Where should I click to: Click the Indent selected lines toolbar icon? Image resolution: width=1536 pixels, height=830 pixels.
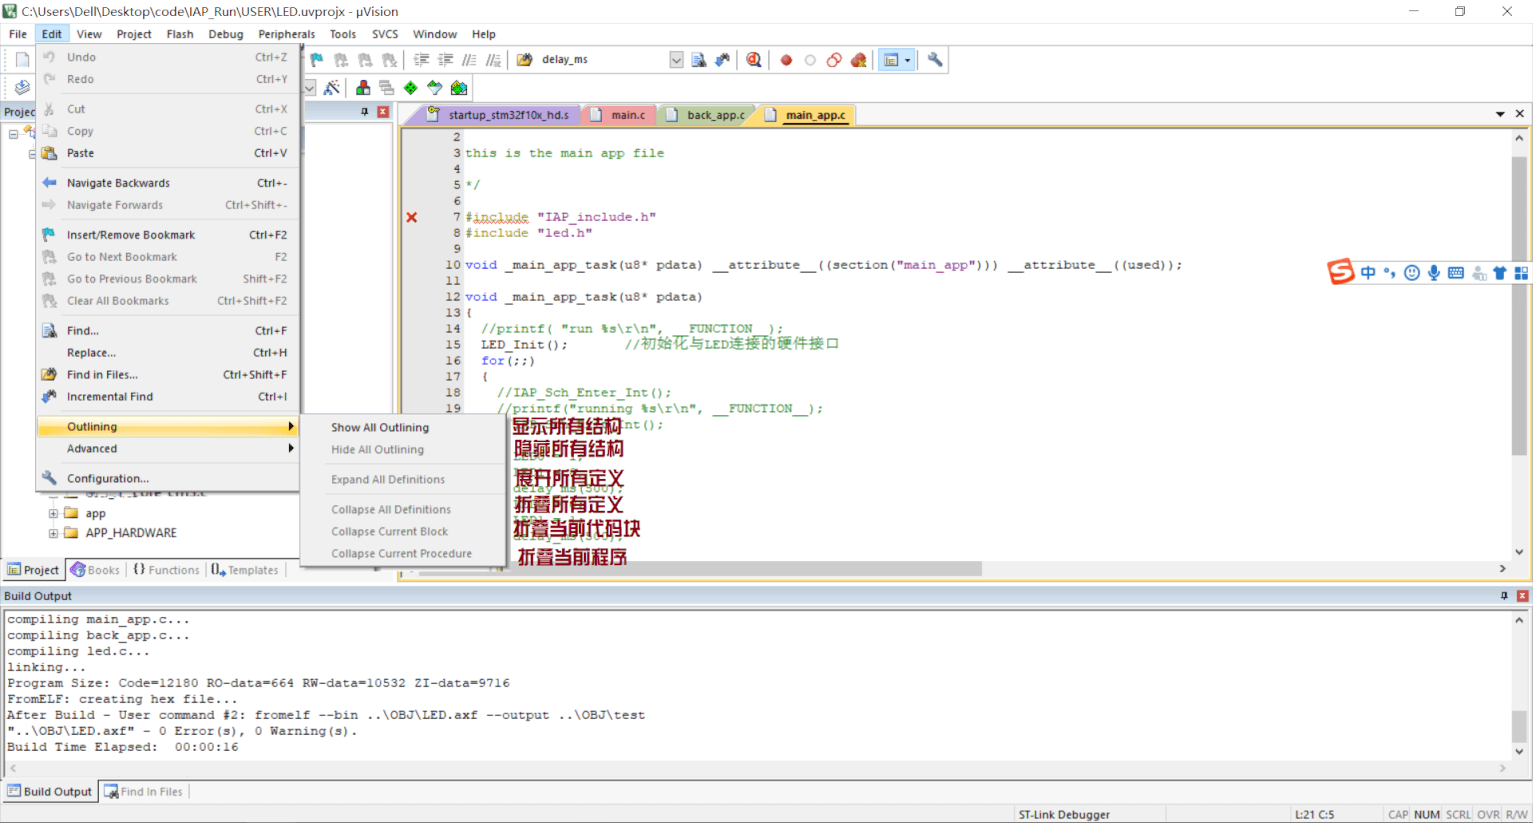tap(422, 60)
